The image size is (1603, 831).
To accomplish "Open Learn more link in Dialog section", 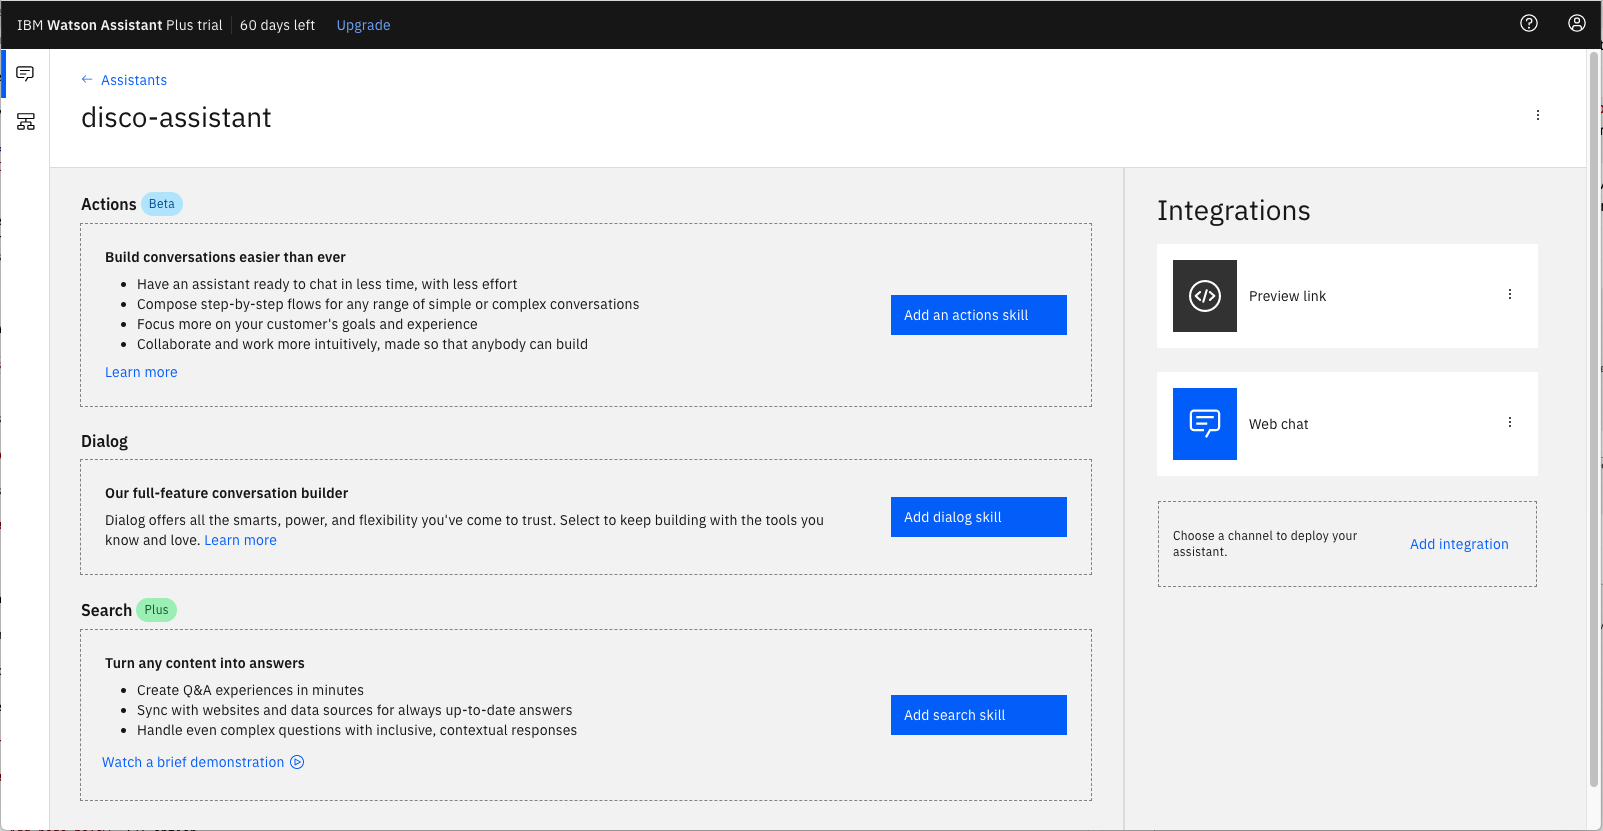I will click(240, 540).
